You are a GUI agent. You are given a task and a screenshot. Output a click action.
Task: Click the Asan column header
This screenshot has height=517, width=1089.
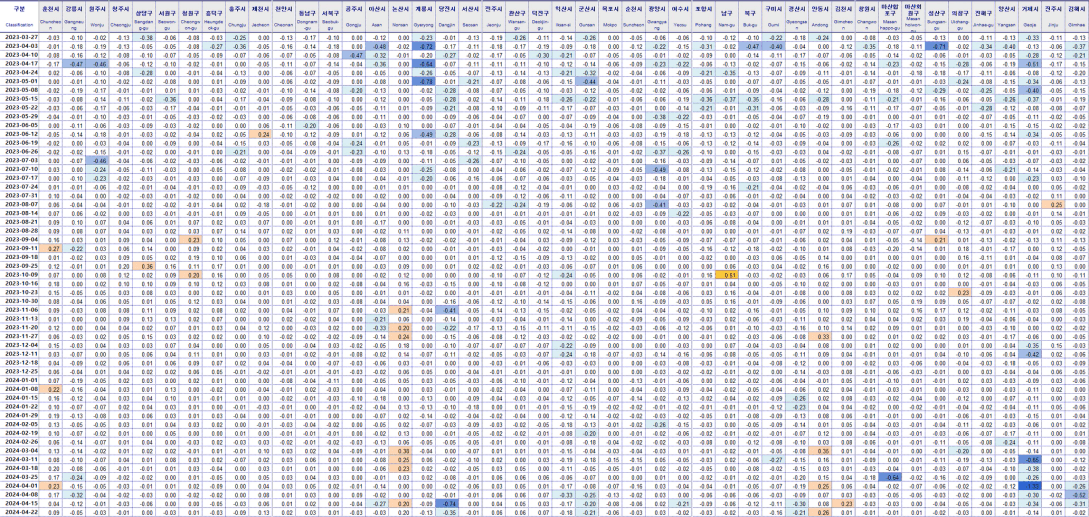click(x=378, y=17)
